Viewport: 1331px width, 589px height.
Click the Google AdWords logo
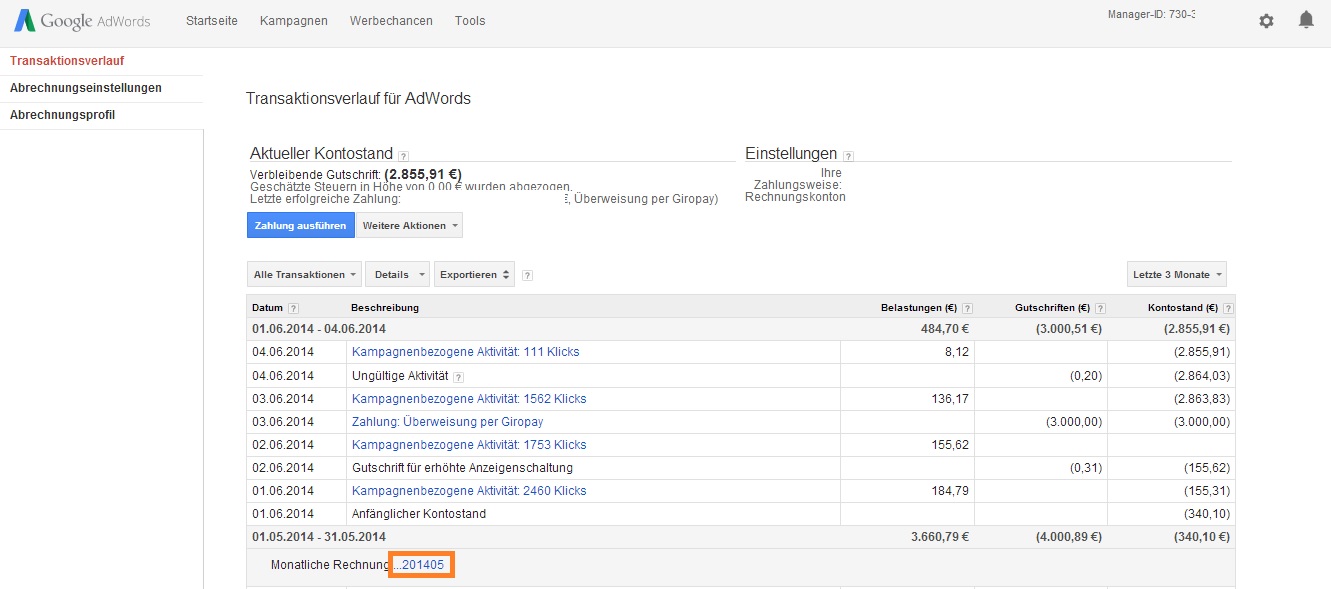point(81,21)
